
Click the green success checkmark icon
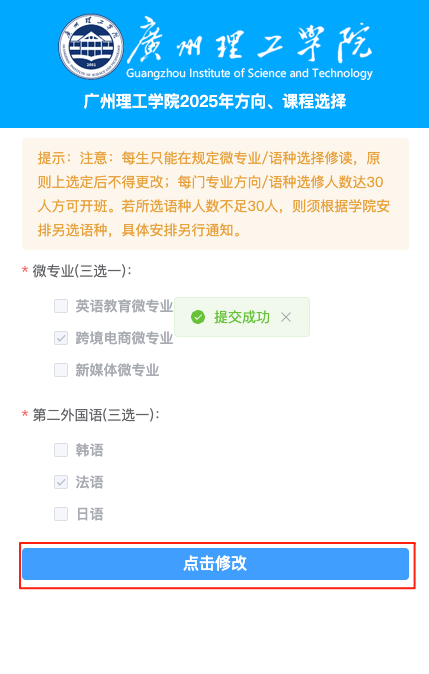tap(198, 317)
